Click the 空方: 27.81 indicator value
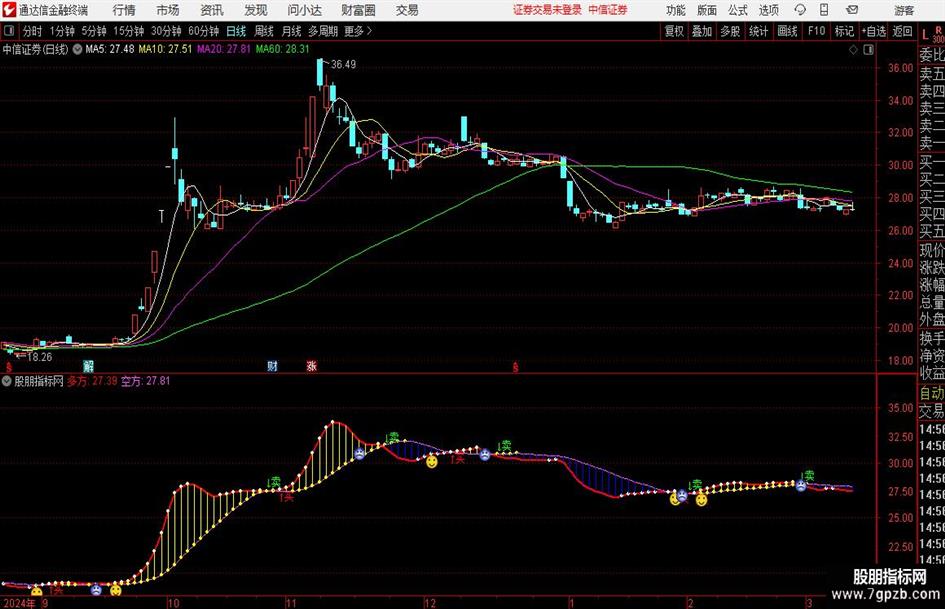Screen dimensions: 945x609 [x=145, y=381]
